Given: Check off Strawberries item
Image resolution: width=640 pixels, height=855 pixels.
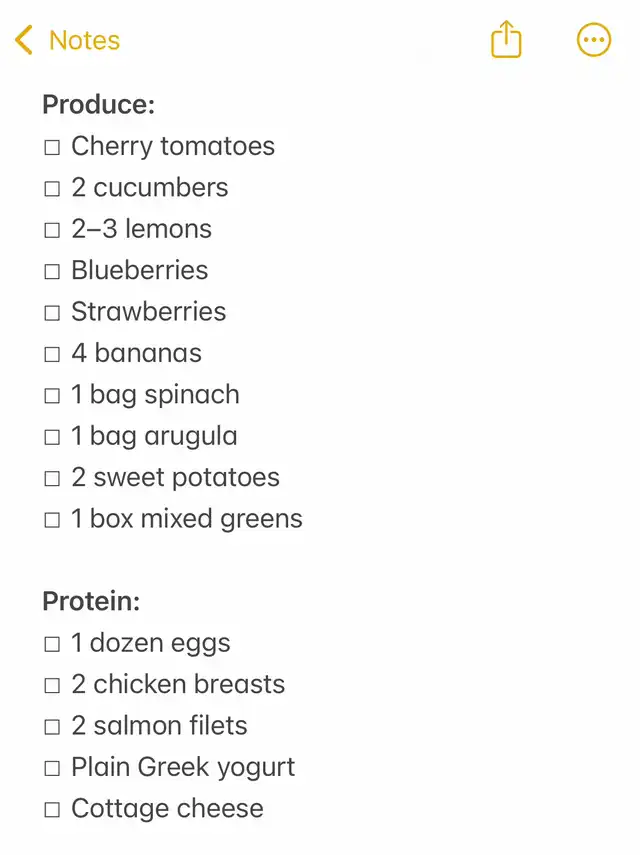Looking at the screenshot, I should pyautogui.click(x=52, y=313).
